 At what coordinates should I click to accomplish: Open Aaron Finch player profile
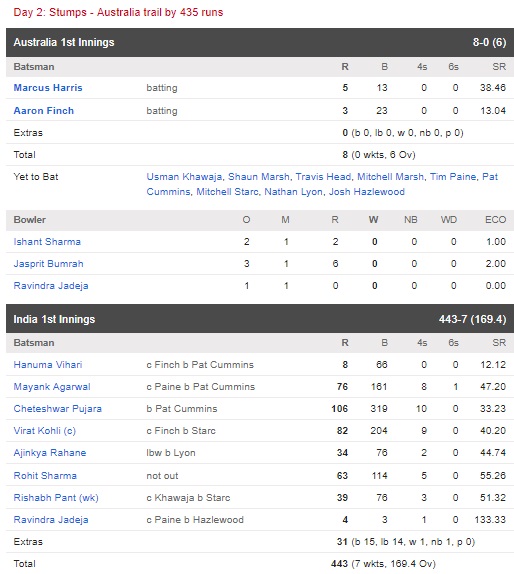click(x=44, y=111)
